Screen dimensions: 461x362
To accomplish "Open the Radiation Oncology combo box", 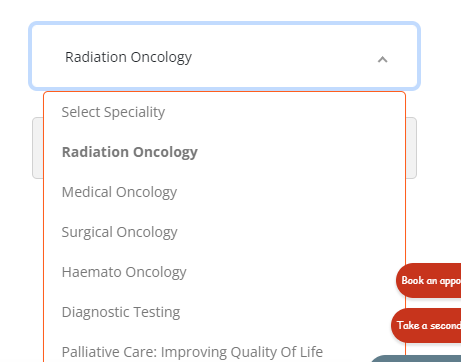I will tap(224, 56).
